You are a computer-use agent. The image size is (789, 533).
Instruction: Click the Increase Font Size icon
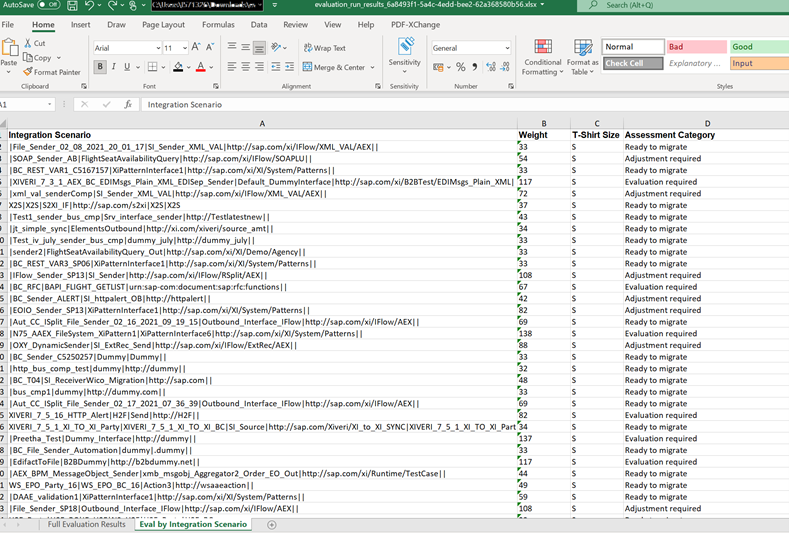[x=196, y=47]
